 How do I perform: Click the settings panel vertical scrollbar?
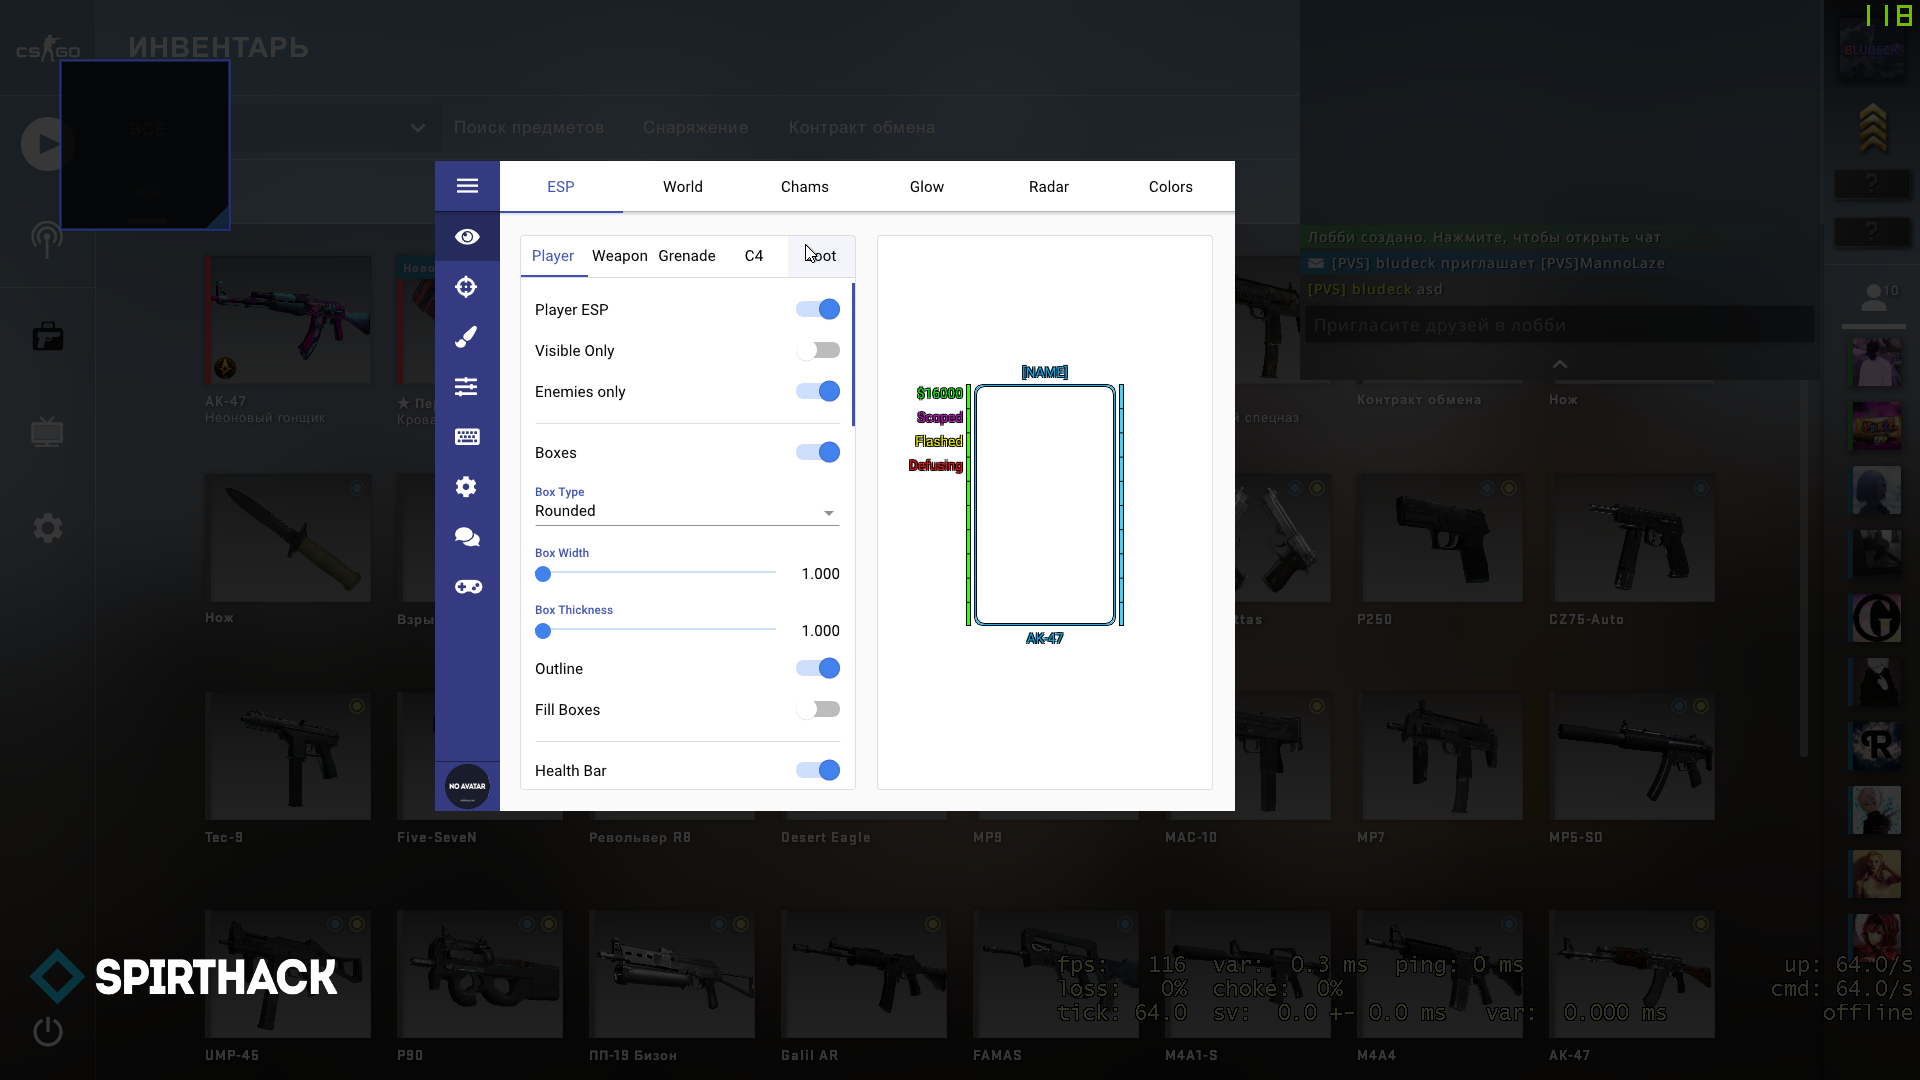point(853,355)
